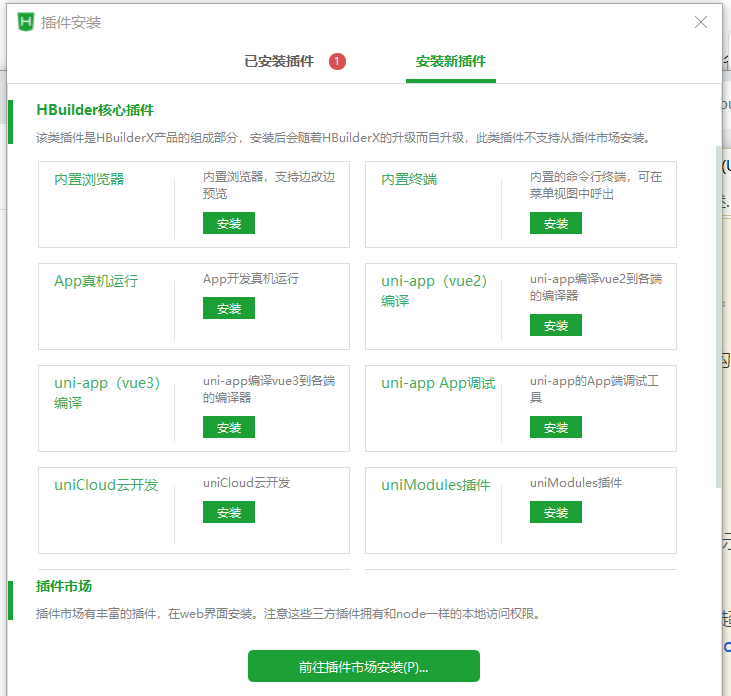Close the 插件安装 dialog window
This screenshot has height=696, width=731.
click(702, 22)
